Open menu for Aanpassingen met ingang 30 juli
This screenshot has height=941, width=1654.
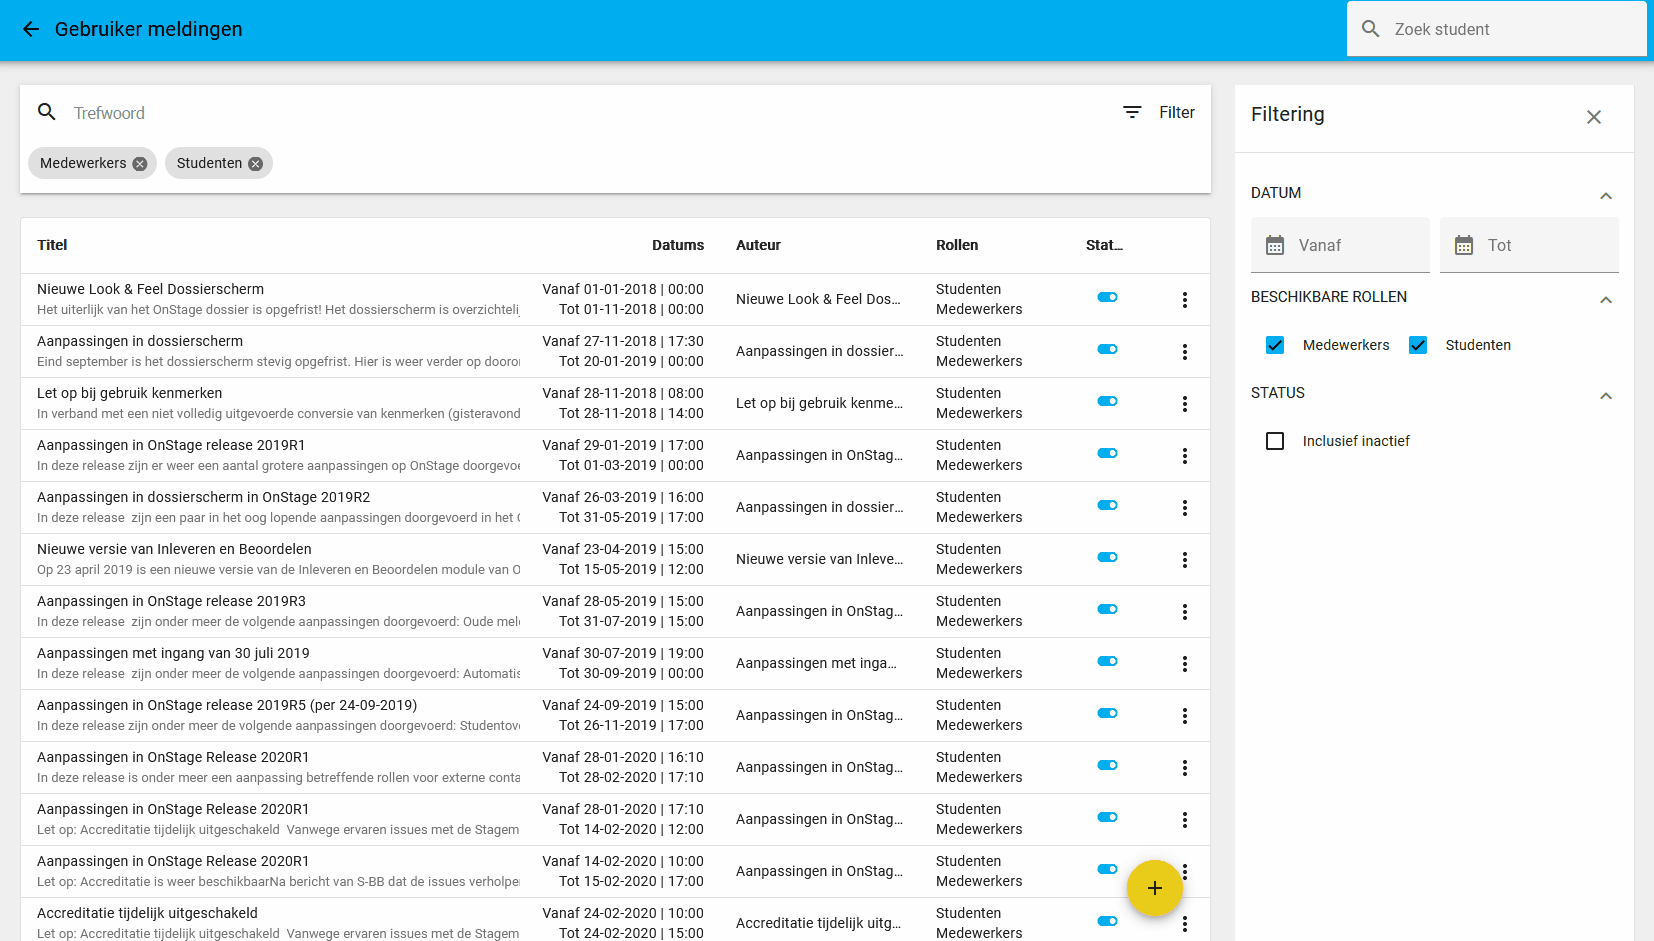(1185, 664)
